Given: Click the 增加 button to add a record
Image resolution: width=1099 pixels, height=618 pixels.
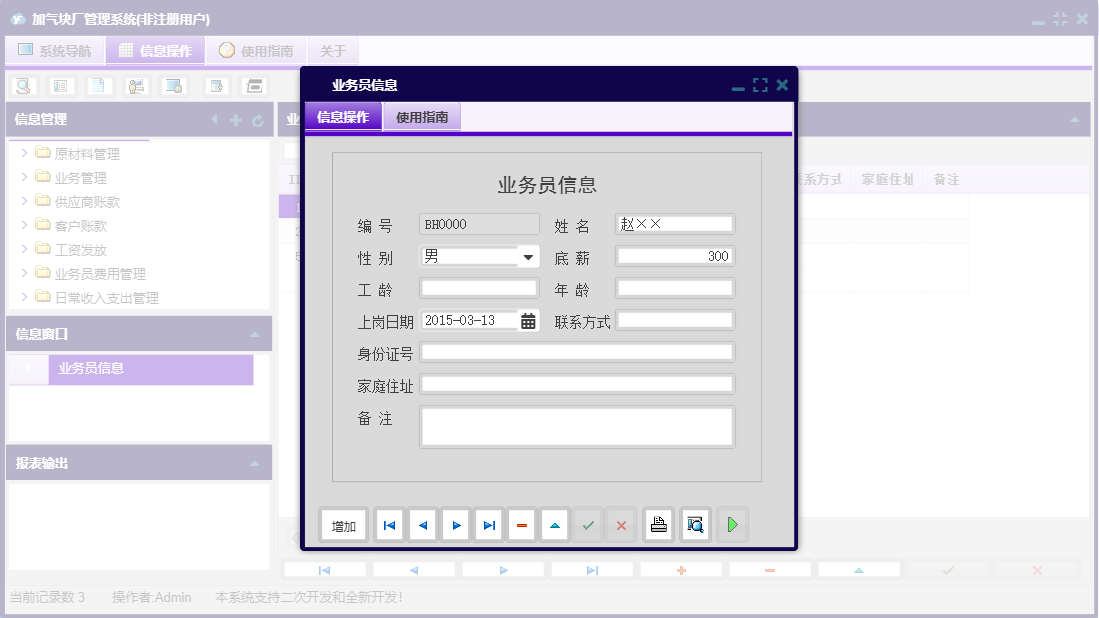Looking at the screenshot, I should coord(343,524).
